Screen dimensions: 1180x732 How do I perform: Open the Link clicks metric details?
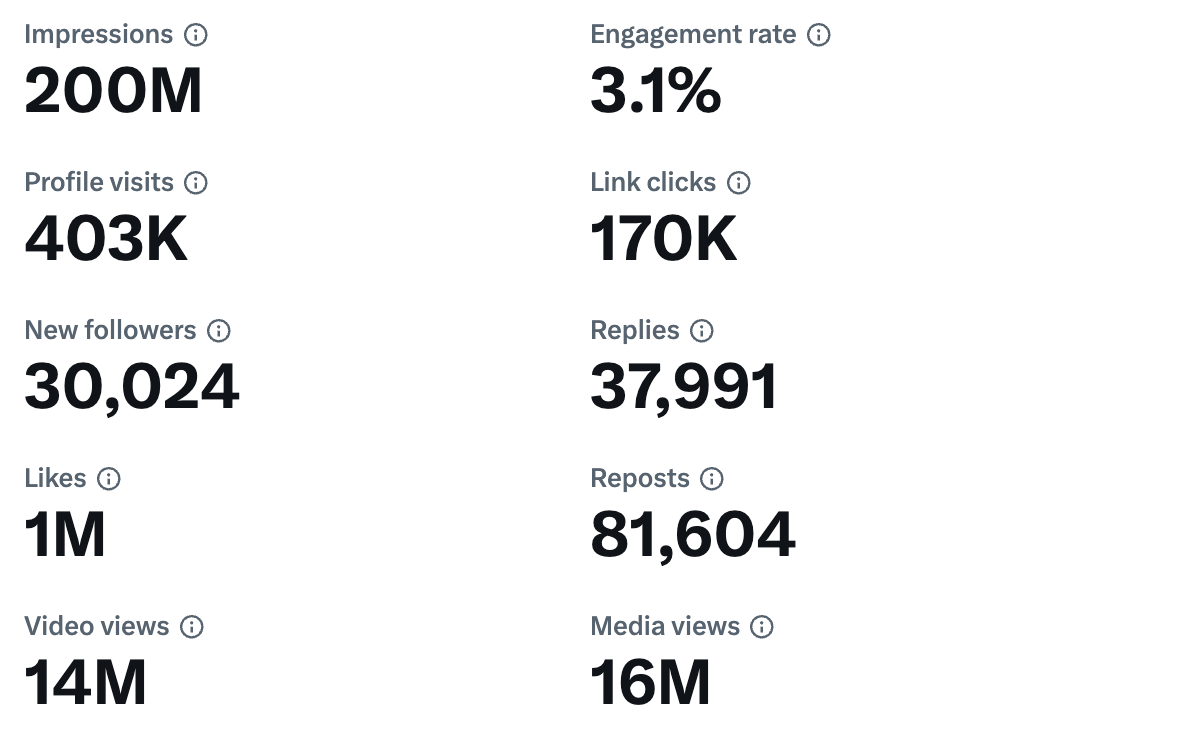664,238
